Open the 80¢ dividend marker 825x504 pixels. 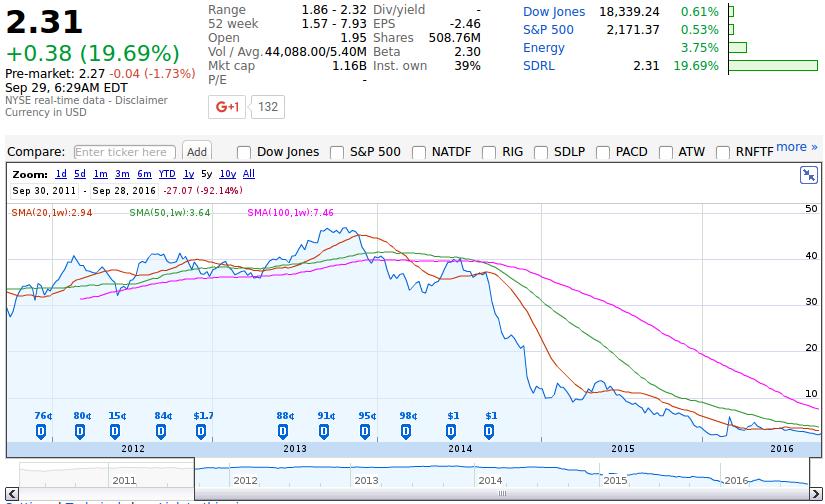click(x=80, y=432)
